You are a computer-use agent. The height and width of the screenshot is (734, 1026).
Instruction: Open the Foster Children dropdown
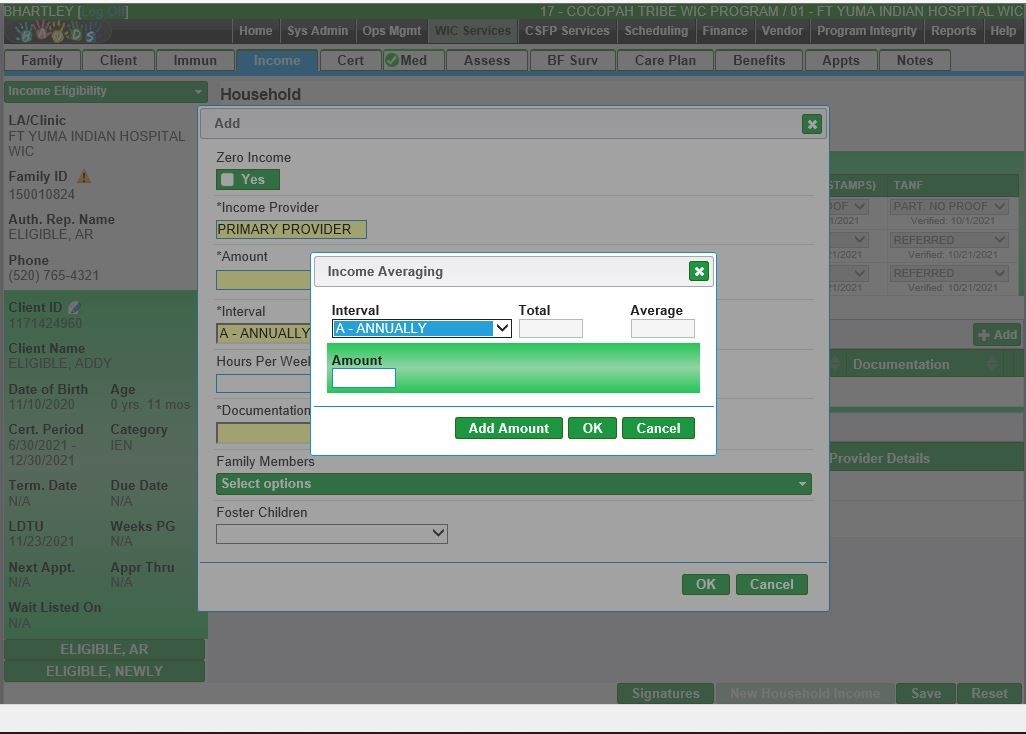[331, 534]
